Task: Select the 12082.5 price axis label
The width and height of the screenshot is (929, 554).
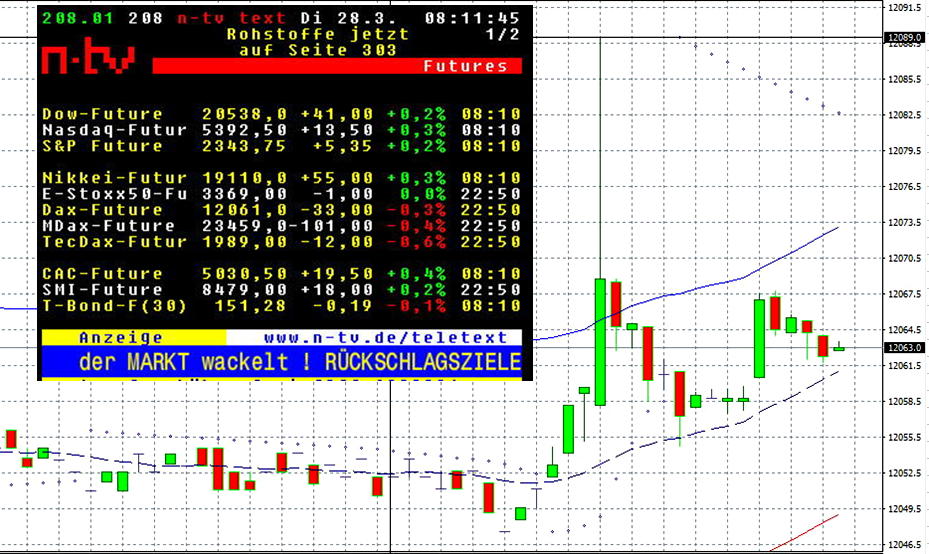Action: pyautogui.click(x=905, y=115)
